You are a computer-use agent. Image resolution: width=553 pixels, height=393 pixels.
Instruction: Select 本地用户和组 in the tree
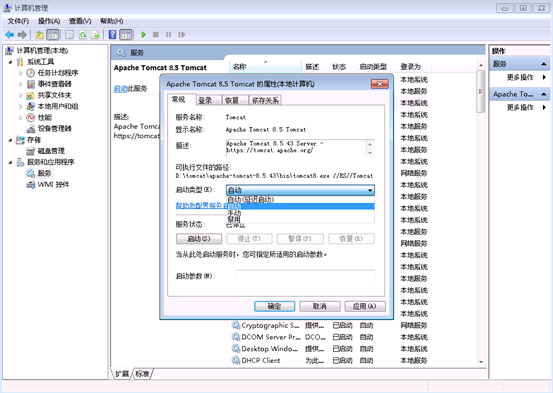[58, 106]
